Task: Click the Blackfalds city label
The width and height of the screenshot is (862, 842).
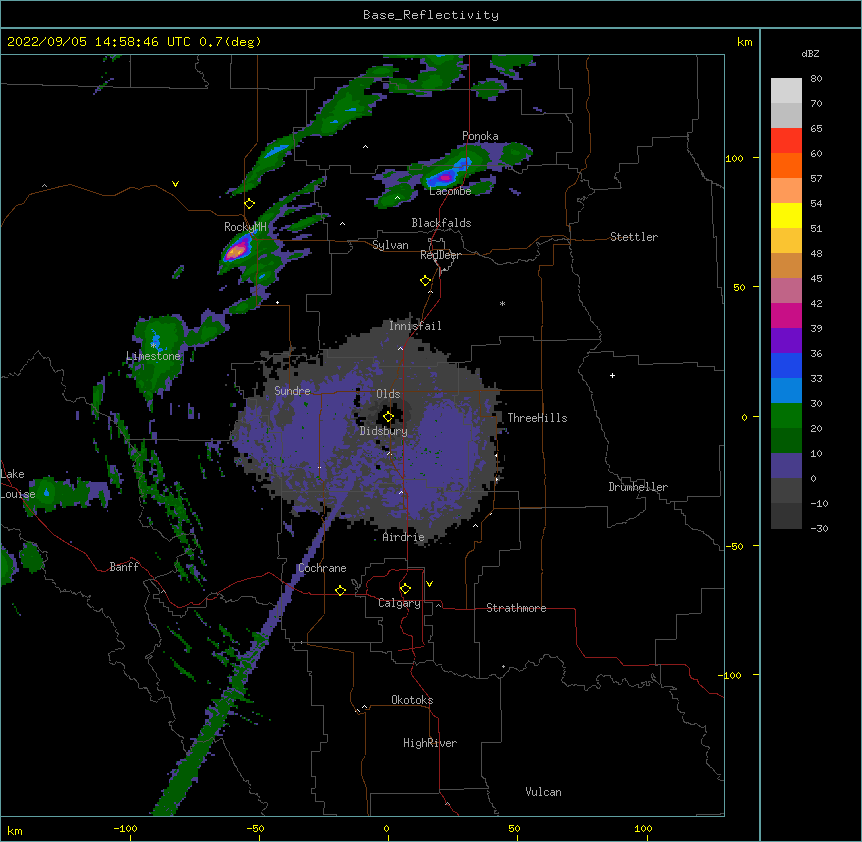Action: 441,223
